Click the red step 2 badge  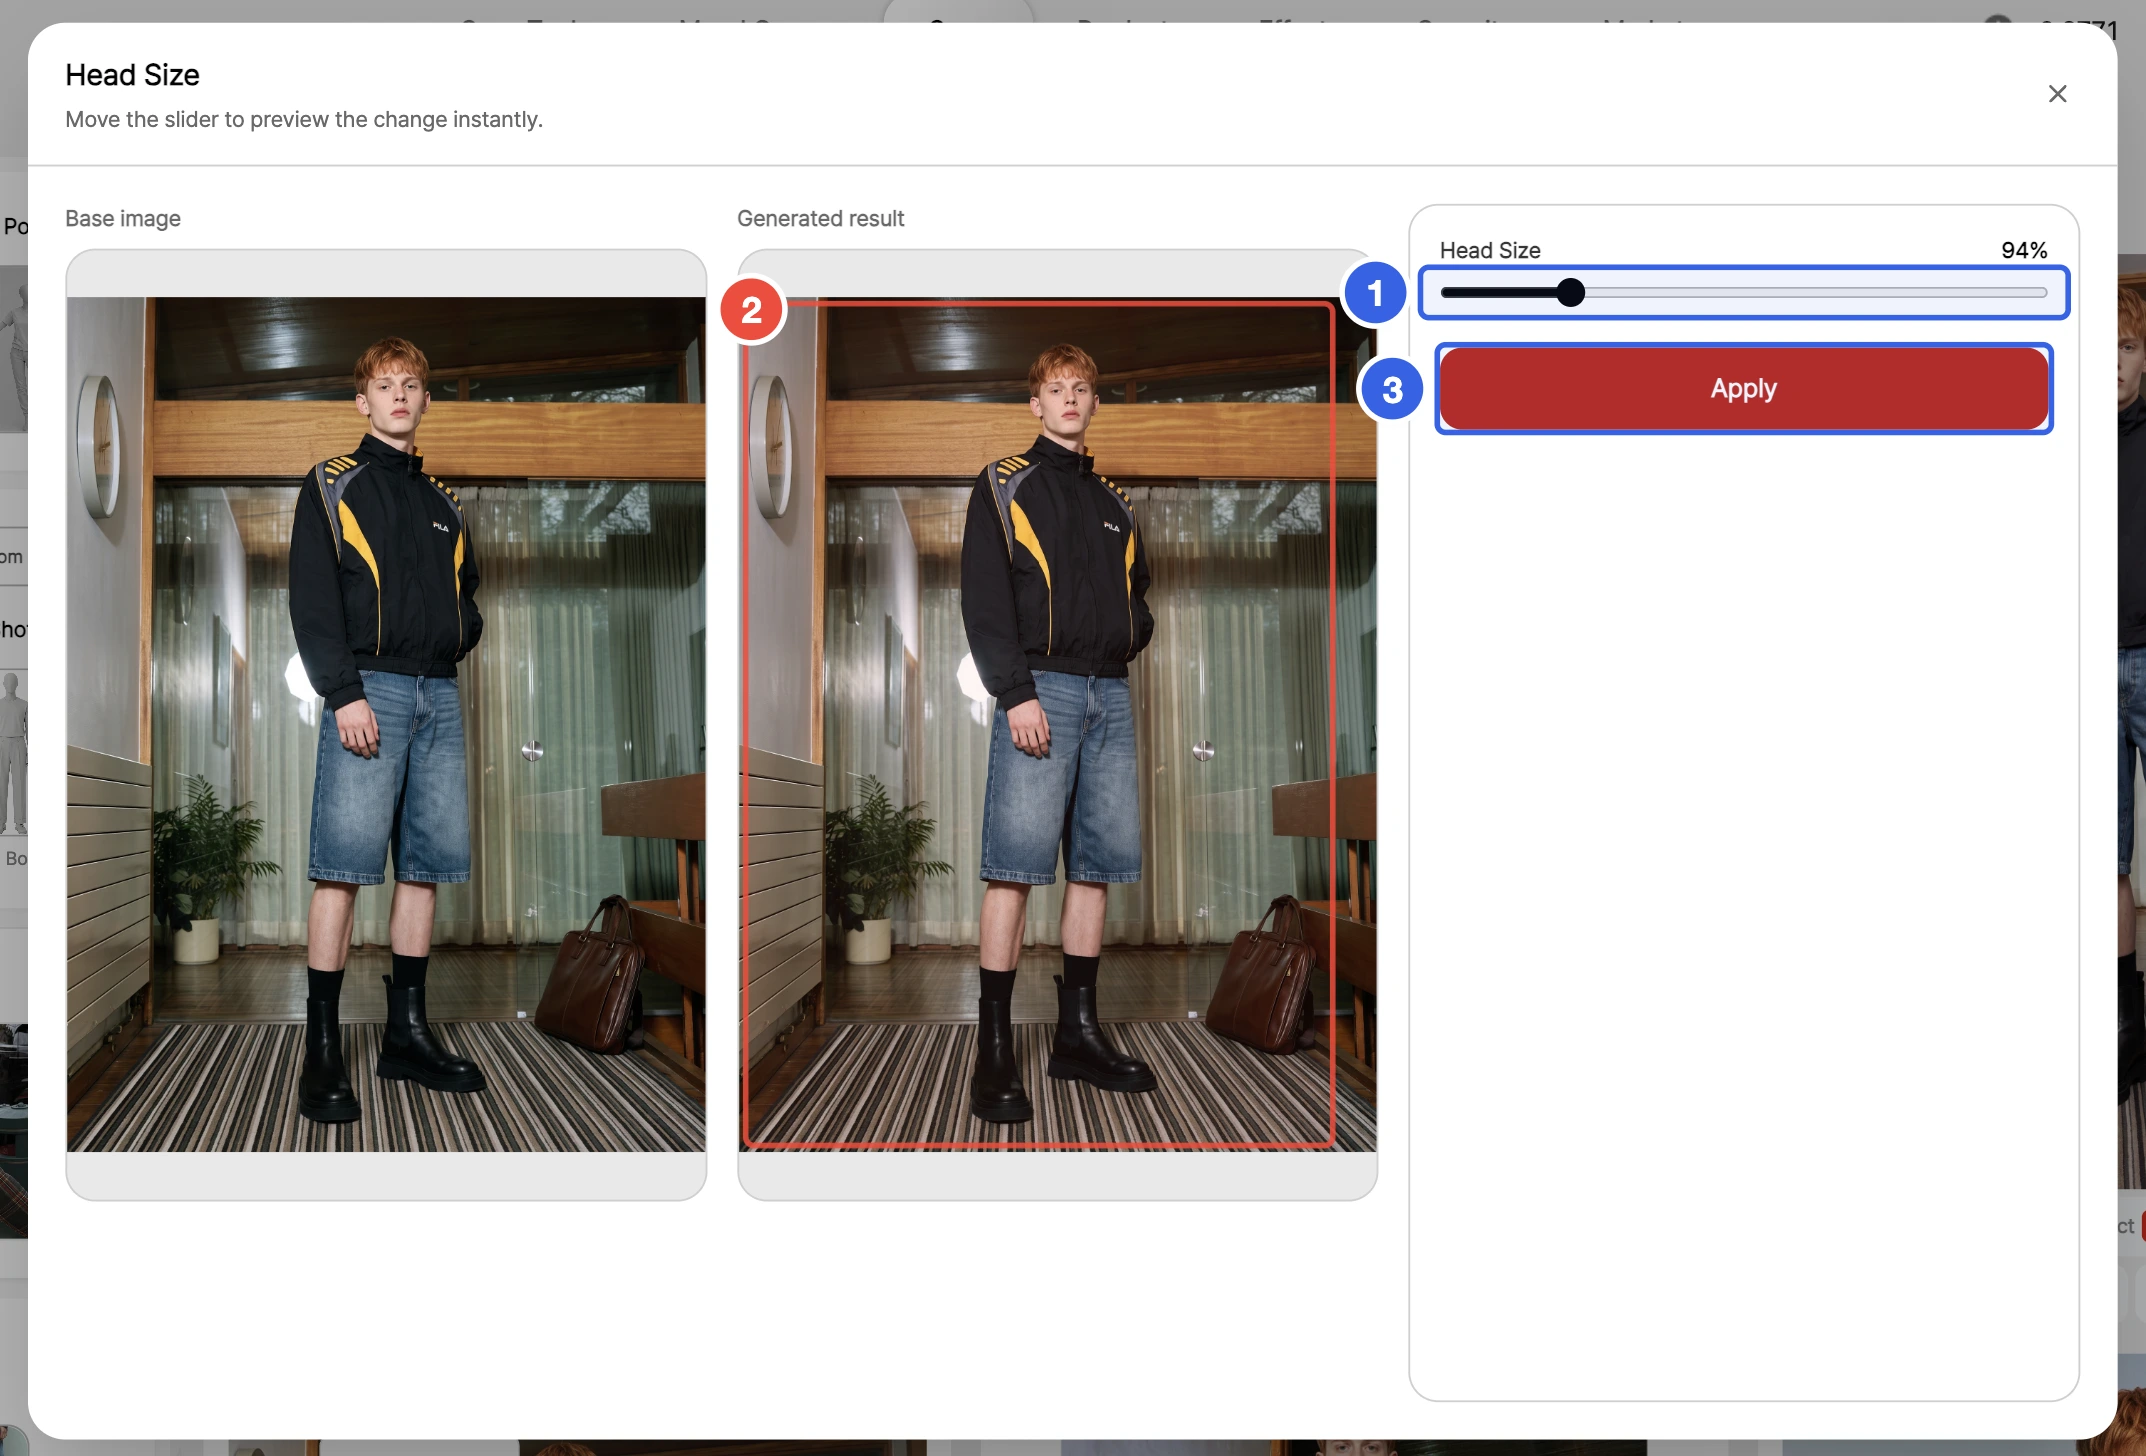tap(752, 310)
